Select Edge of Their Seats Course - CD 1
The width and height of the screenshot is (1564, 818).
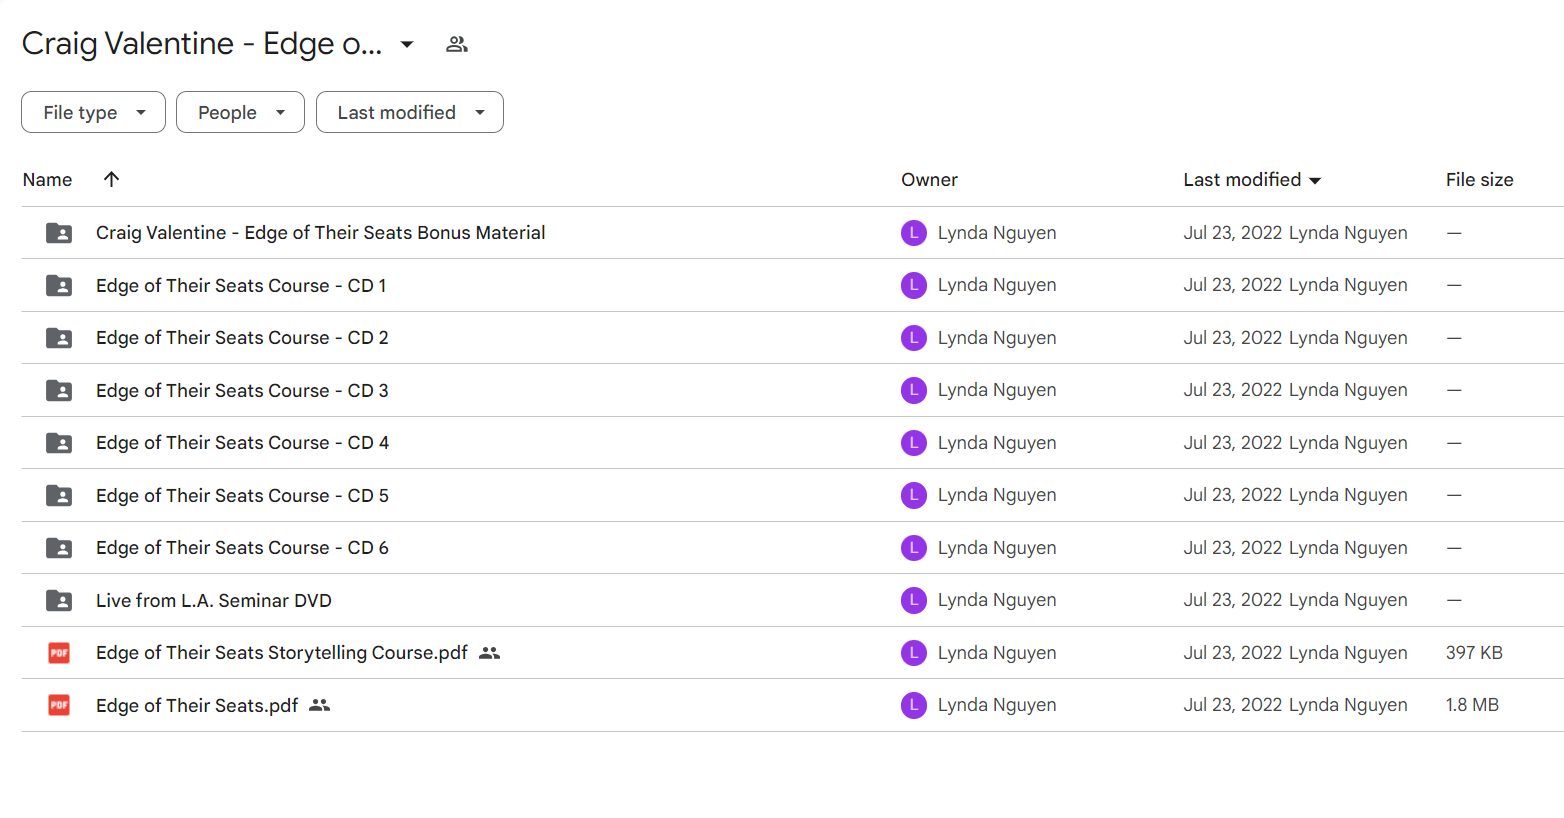point(241,285)
